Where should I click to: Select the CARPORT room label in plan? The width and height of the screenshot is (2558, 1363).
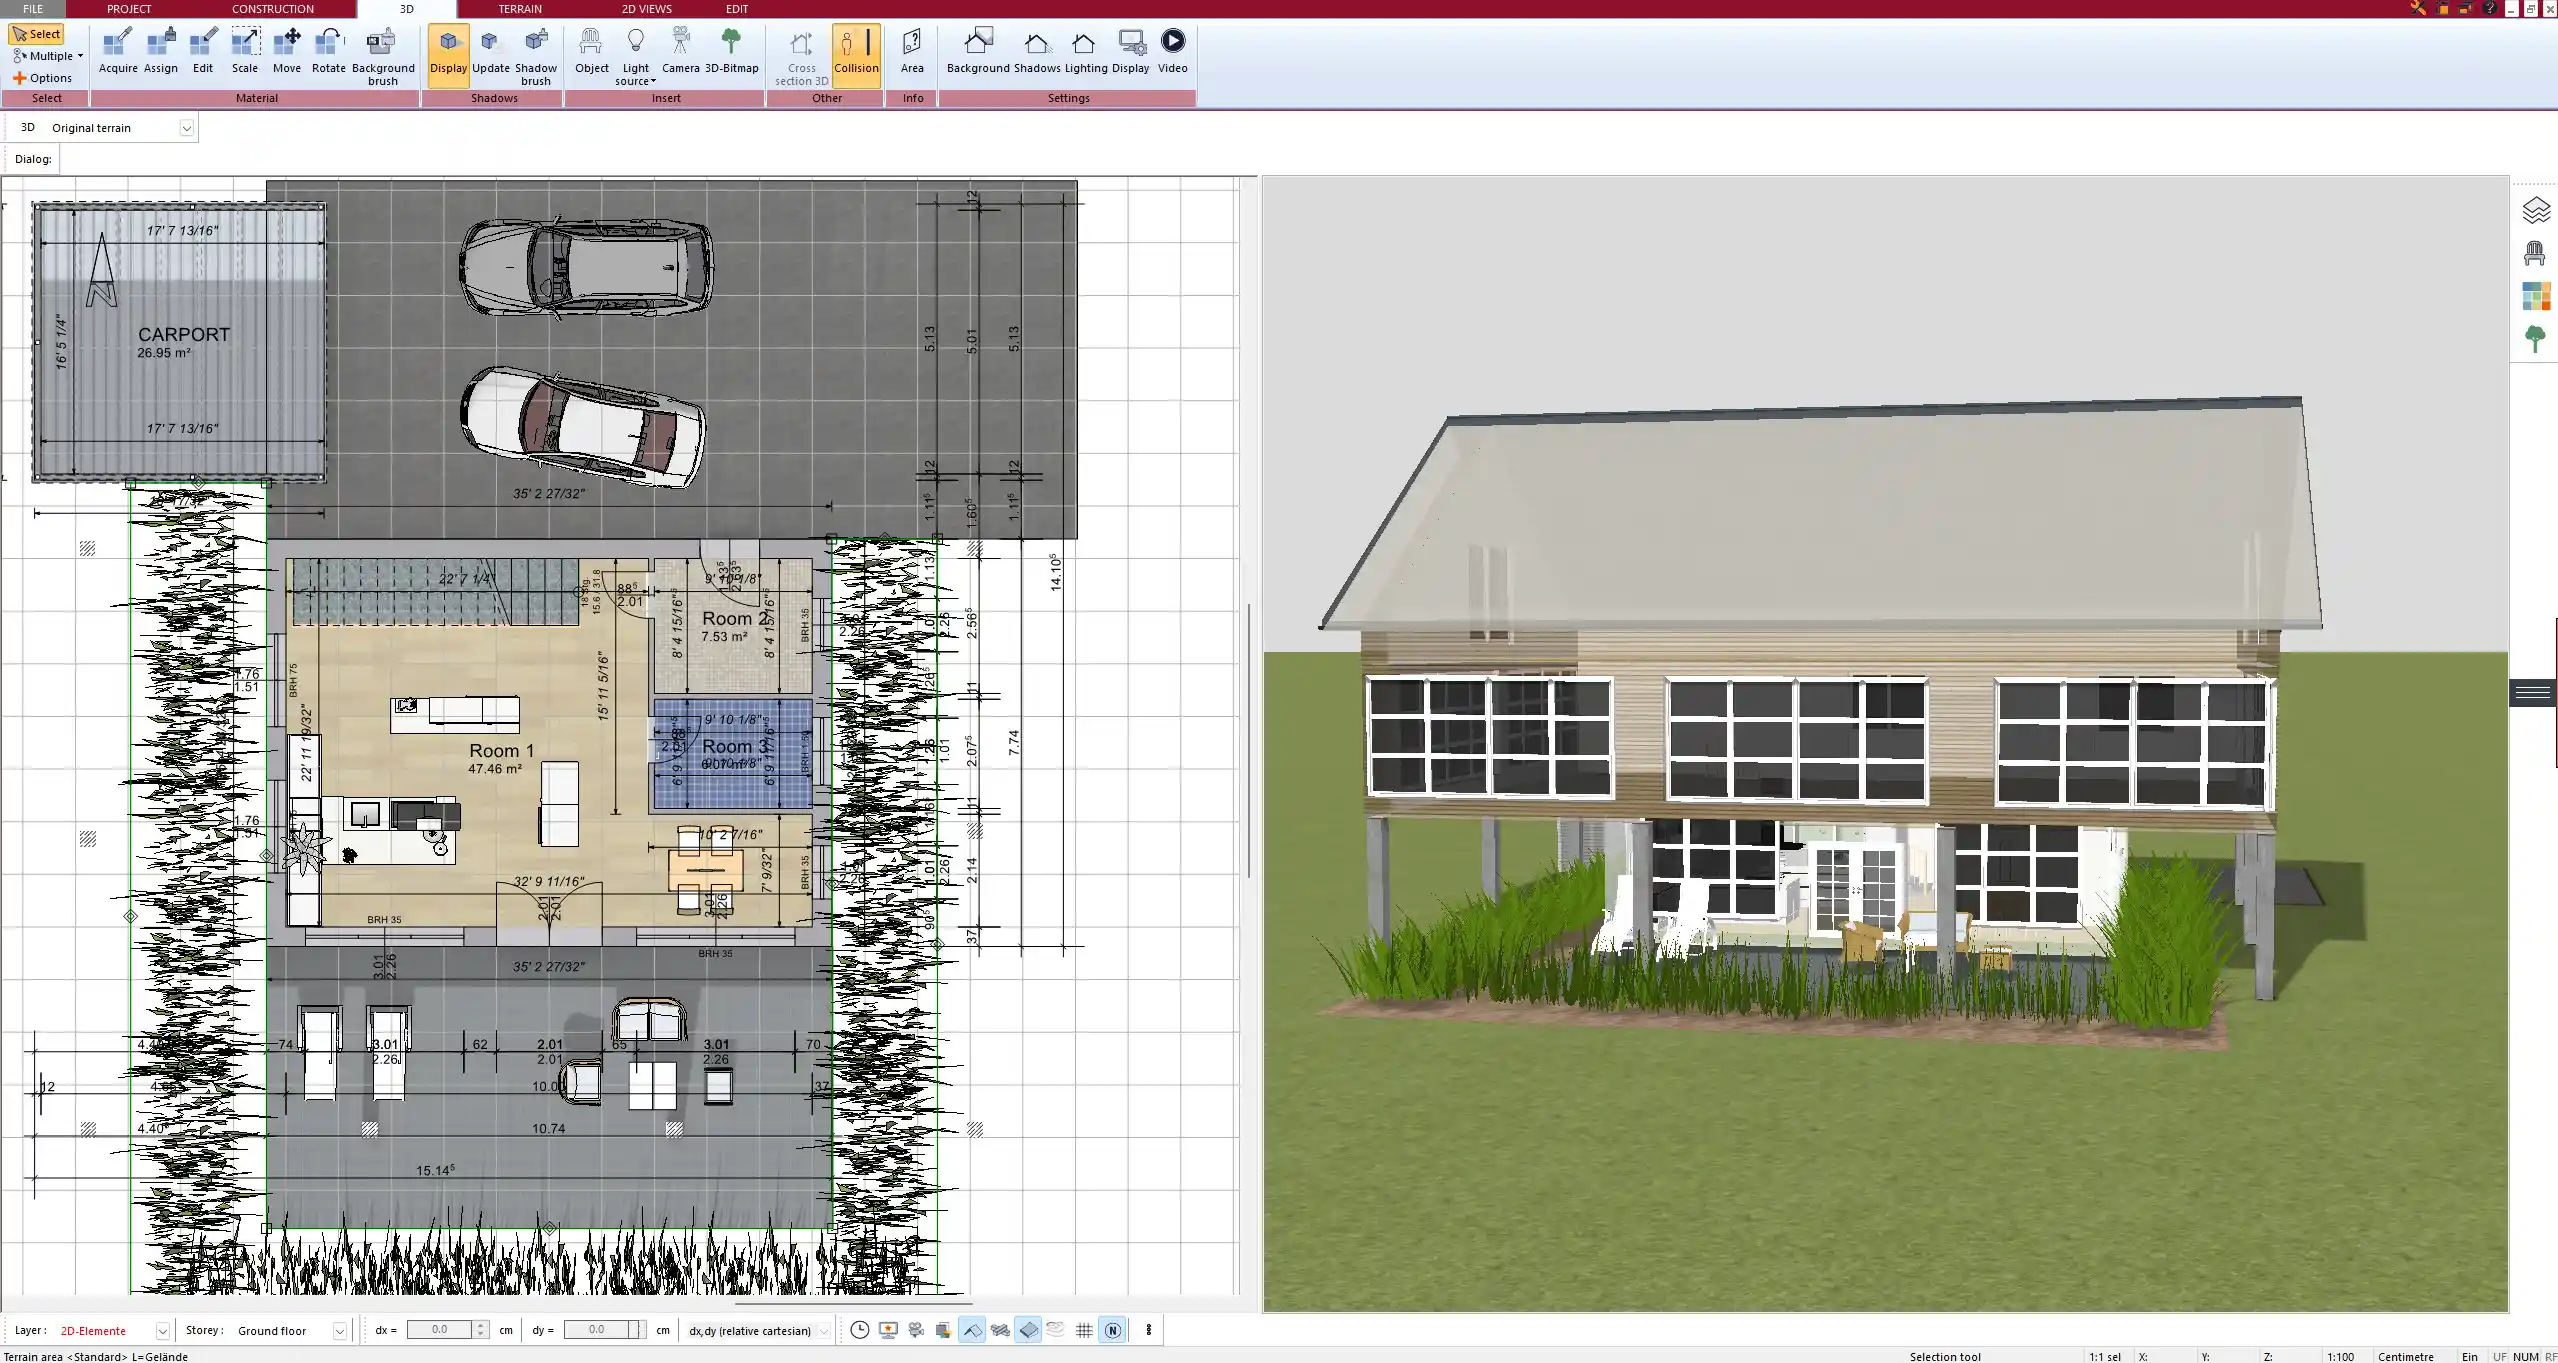[184, 334]
